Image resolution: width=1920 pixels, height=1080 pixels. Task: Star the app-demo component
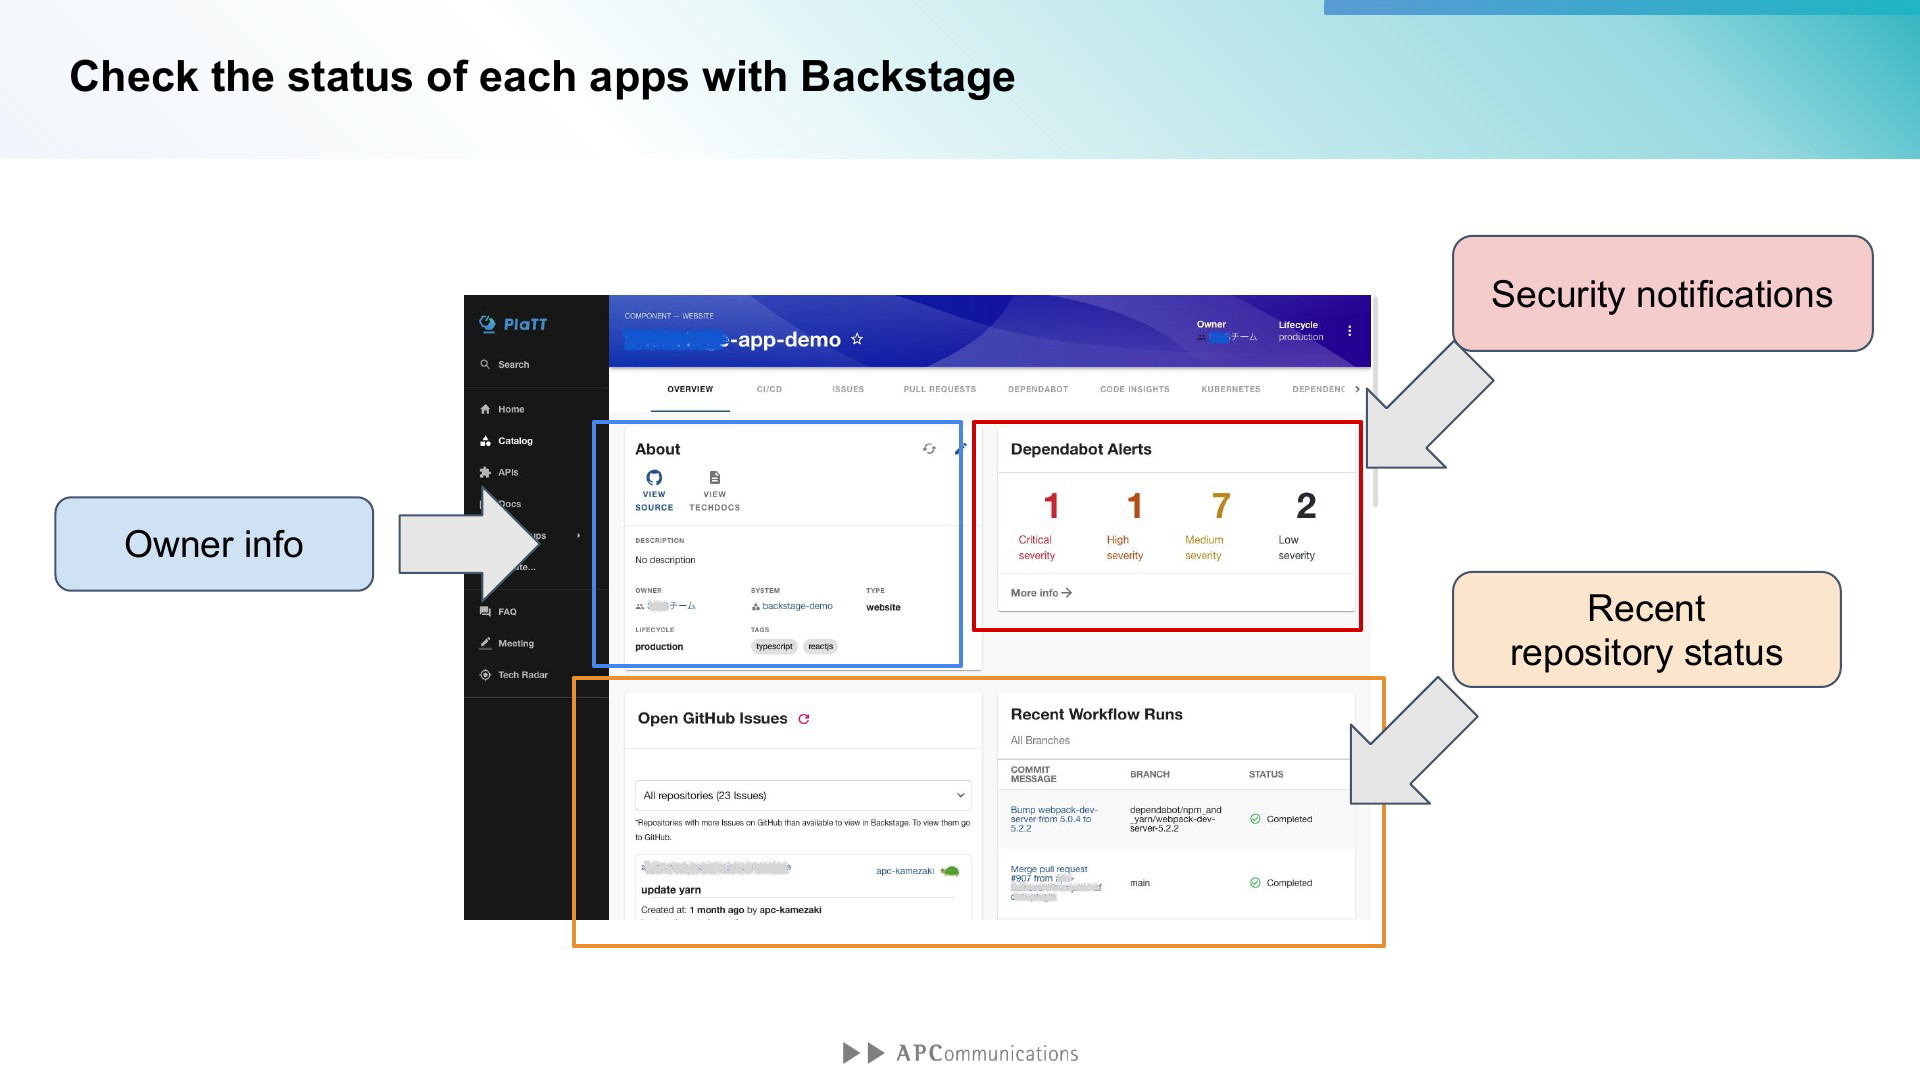point(857,340)
